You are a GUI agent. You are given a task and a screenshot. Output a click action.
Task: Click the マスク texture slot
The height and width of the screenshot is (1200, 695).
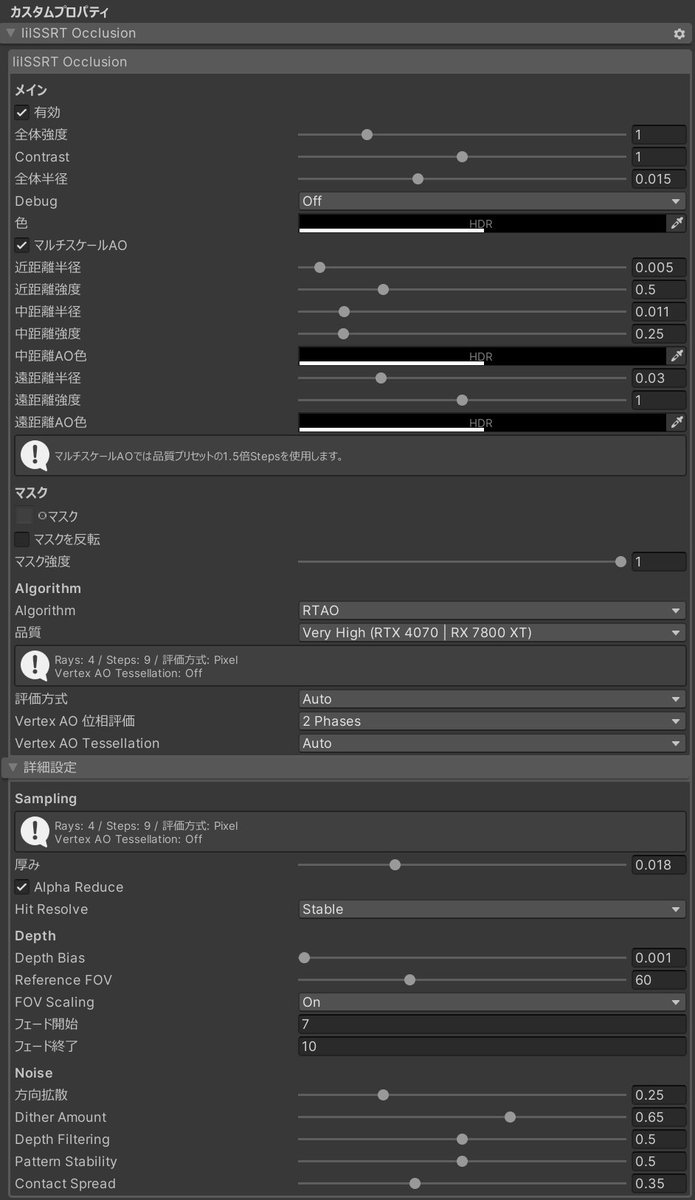pyautogui.click(x=24, y=516)
